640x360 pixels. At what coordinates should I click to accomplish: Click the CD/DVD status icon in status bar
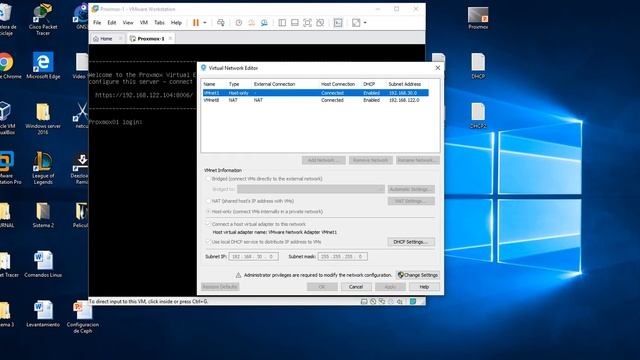(373, 302)
